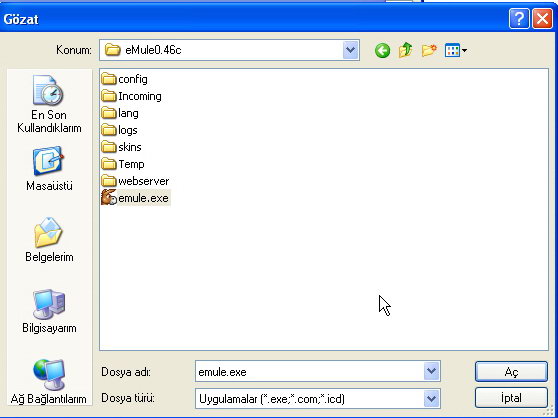This screenshot has height=418, width=558.
Task: Select the Incoming folder icon
Action: click(x=109, y=96)
